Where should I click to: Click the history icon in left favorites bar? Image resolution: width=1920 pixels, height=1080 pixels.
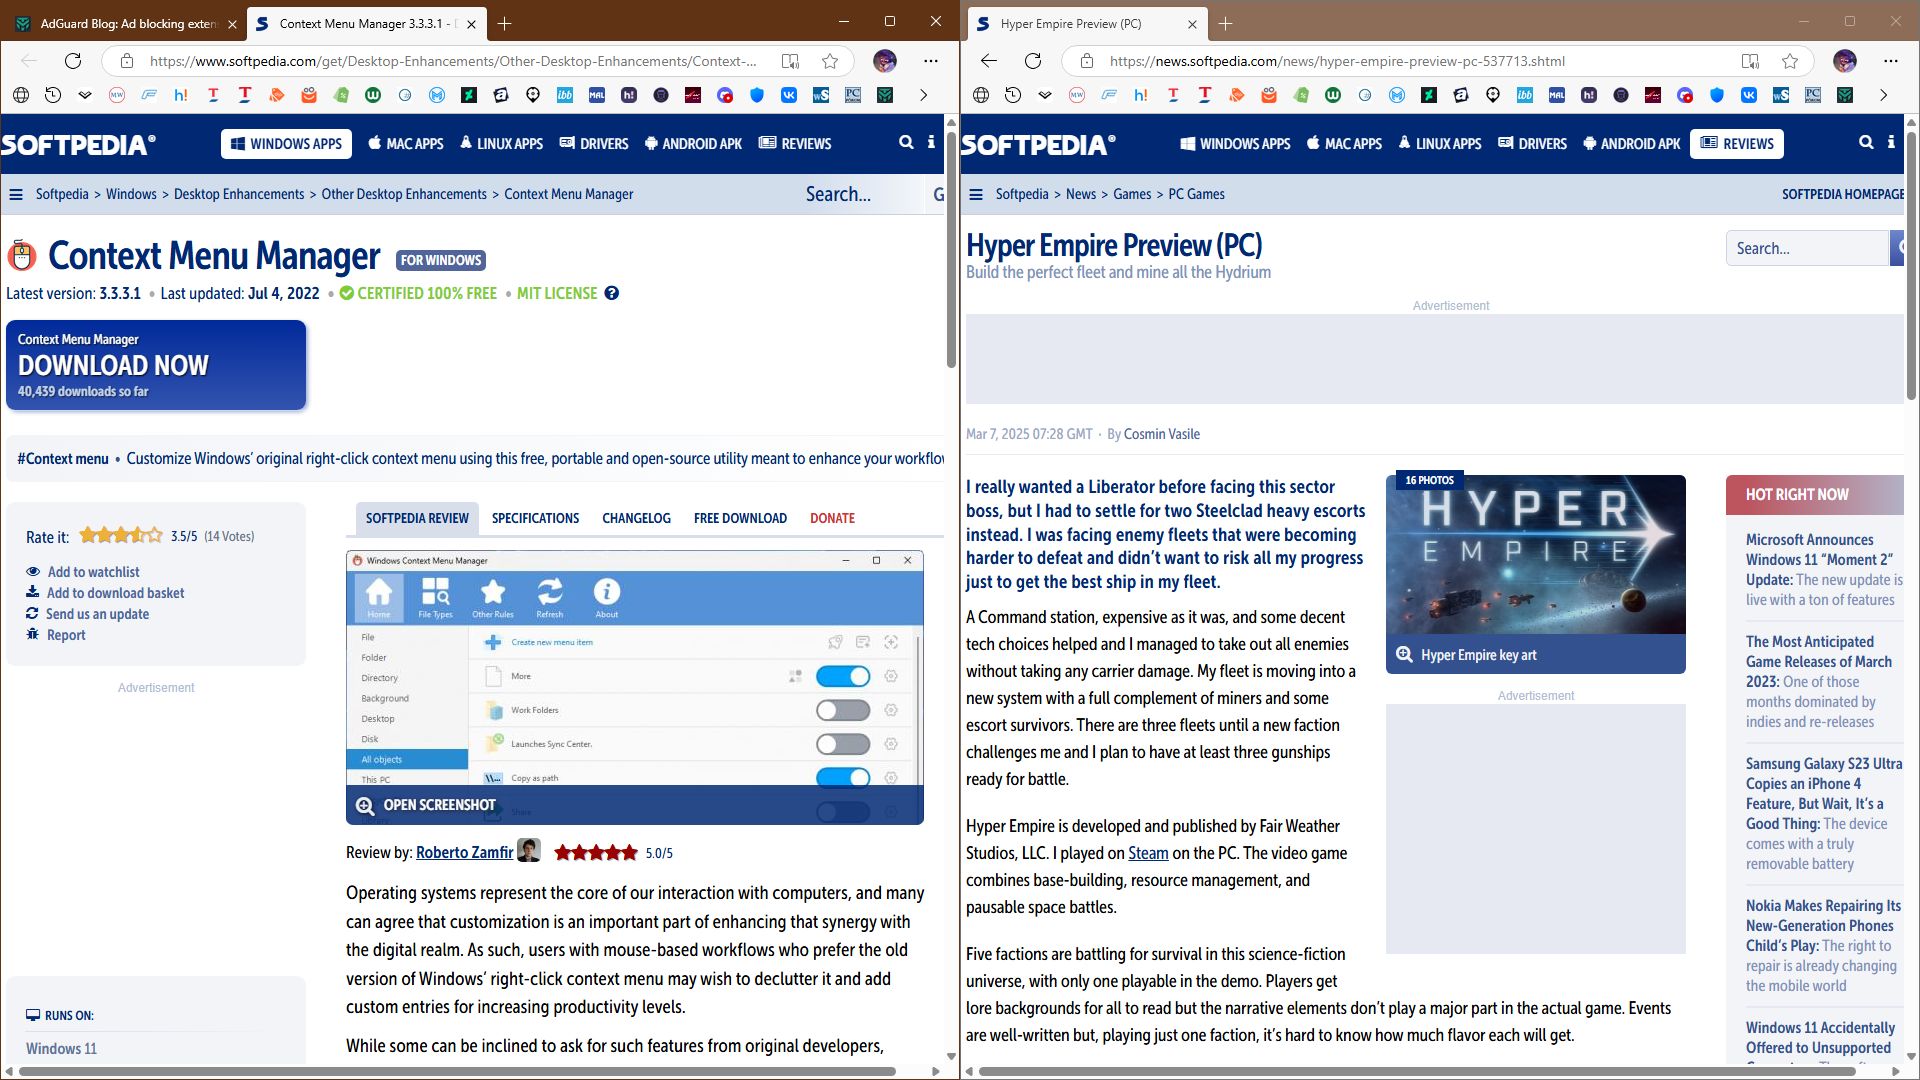[x=53, y=95]
